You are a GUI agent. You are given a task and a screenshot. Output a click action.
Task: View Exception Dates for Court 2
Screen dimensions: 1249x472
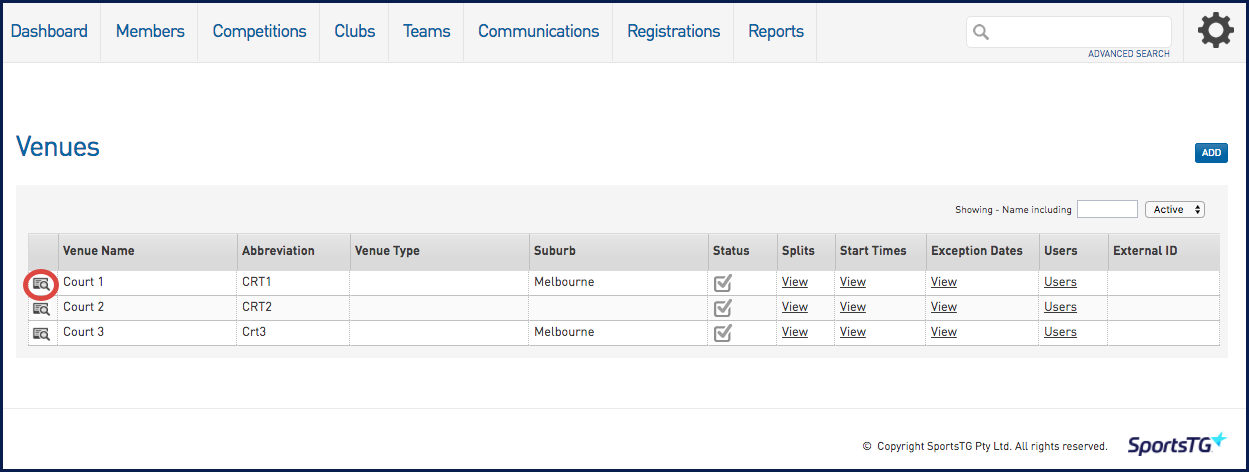tap(943, 307)
